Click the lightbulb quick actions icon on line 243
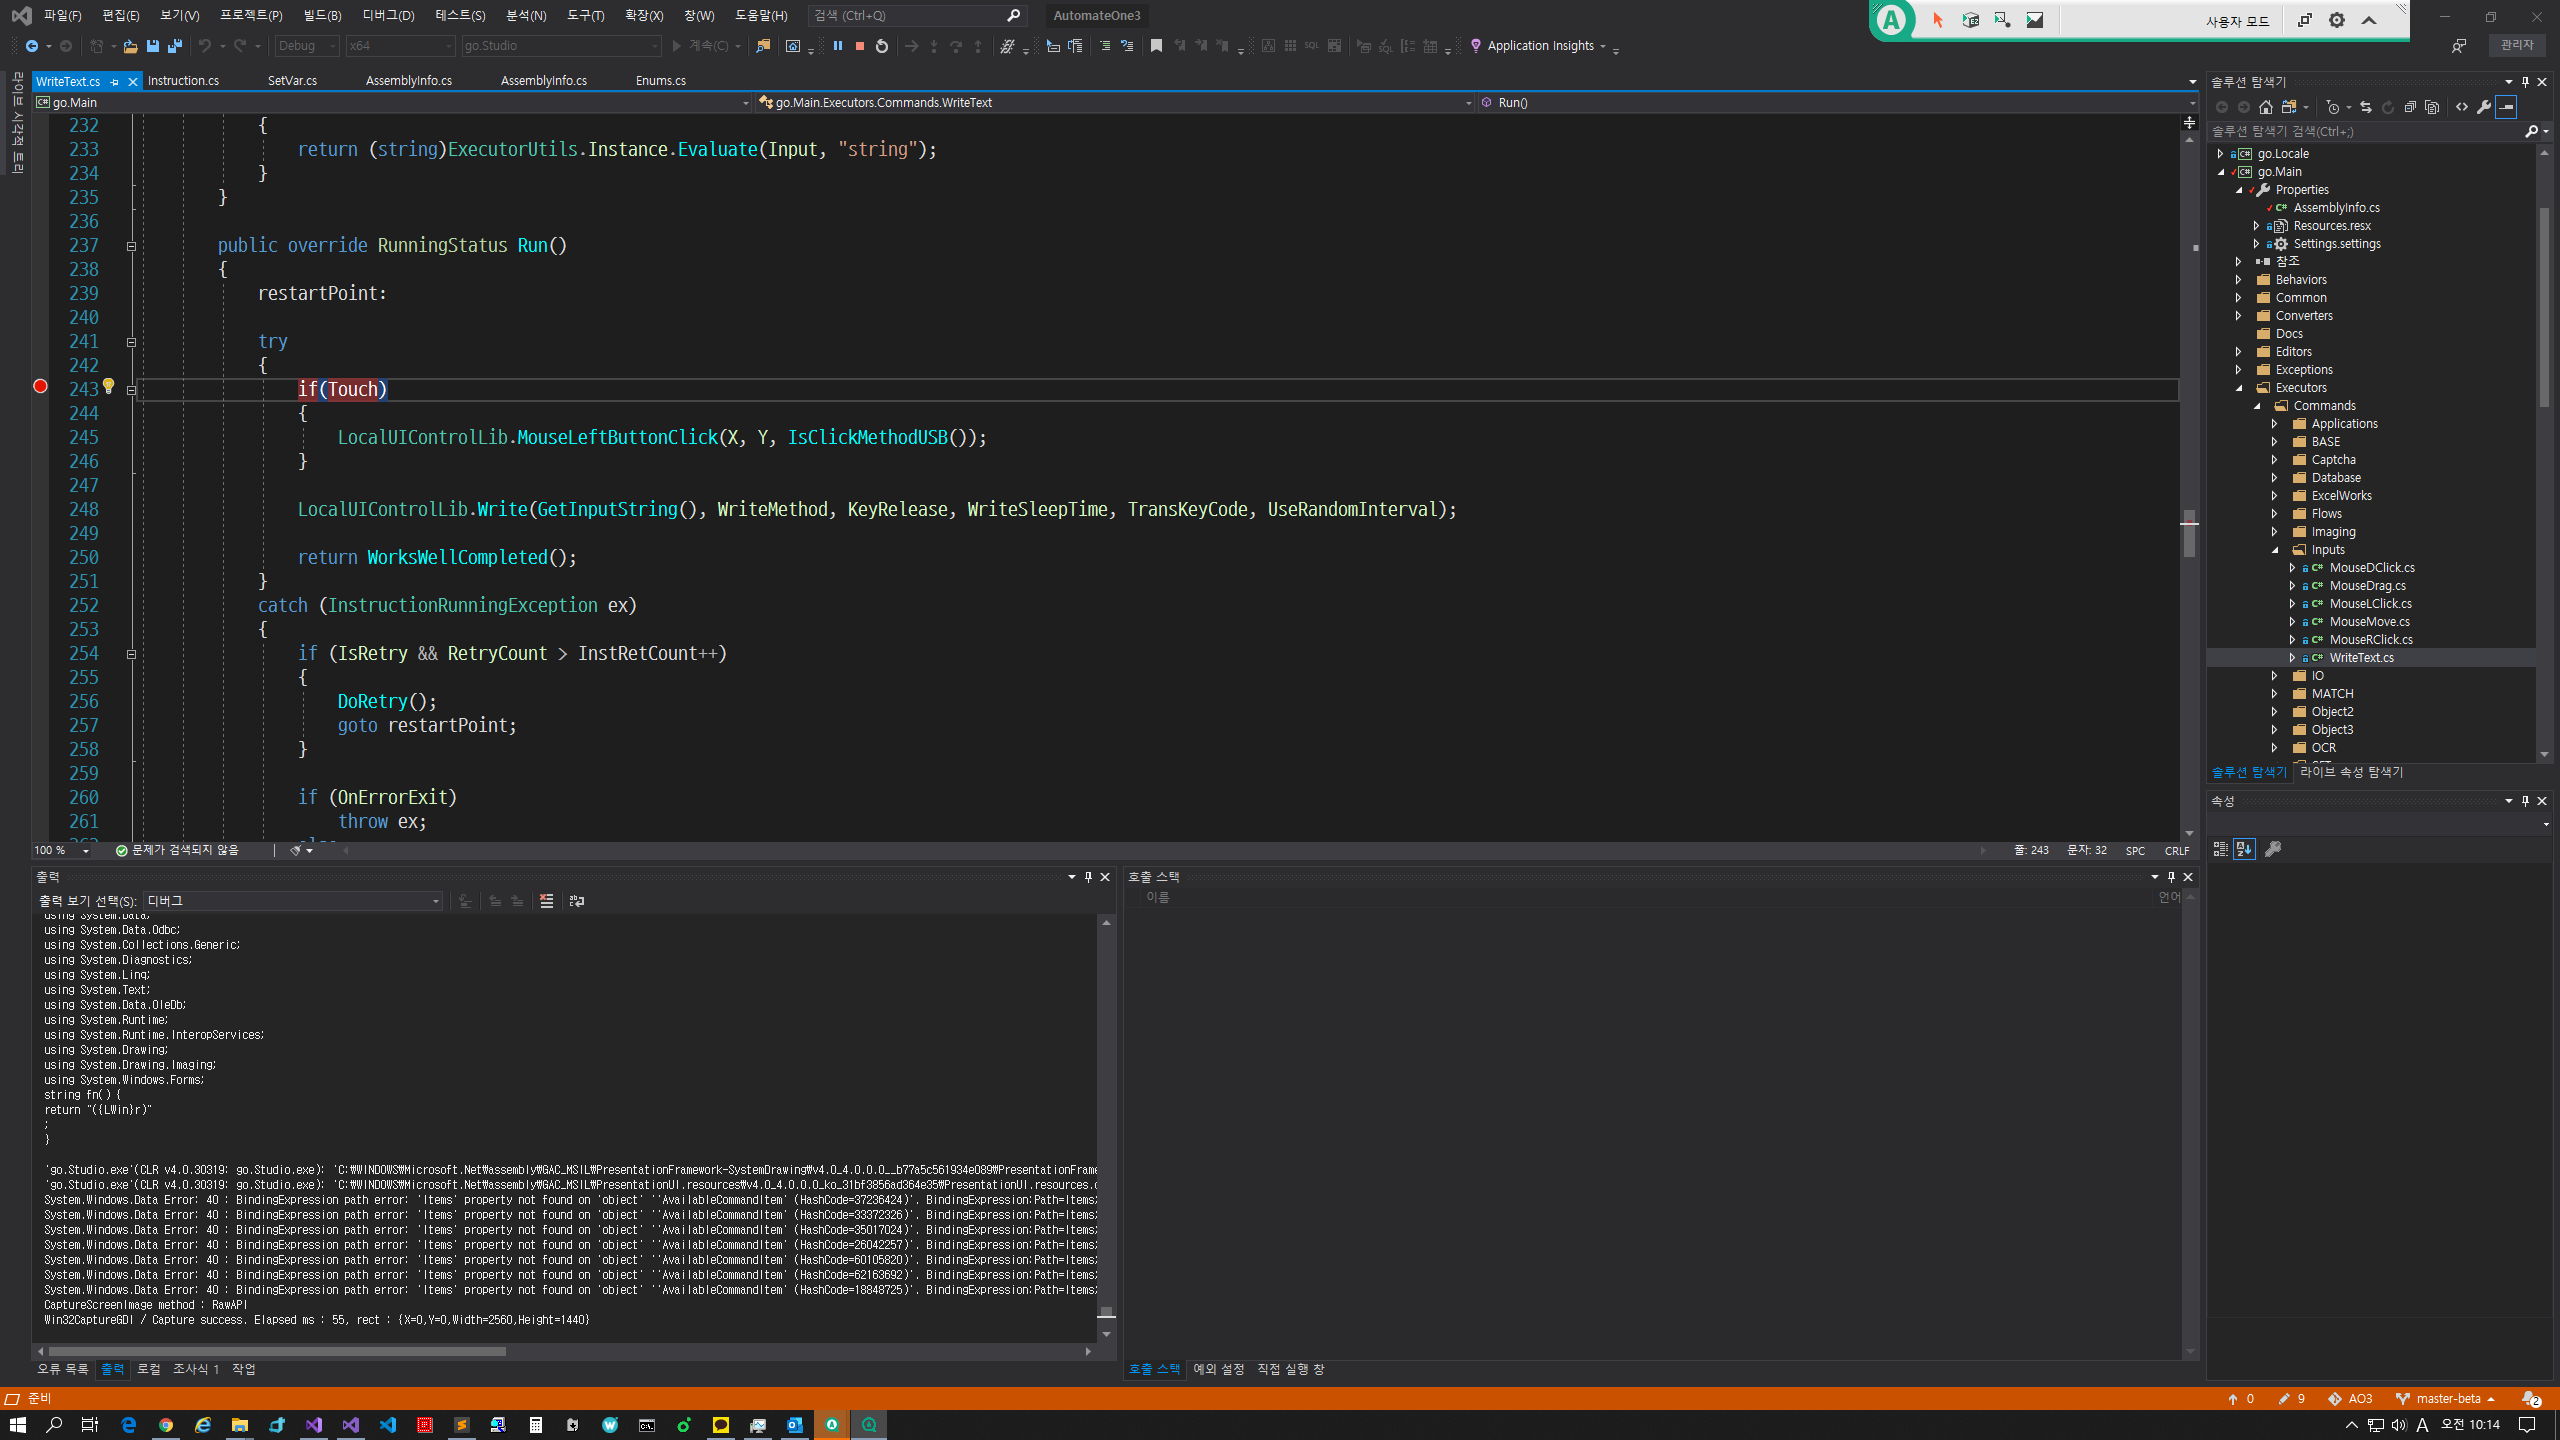This screenshot has width=2560, height=1440. 108,386
